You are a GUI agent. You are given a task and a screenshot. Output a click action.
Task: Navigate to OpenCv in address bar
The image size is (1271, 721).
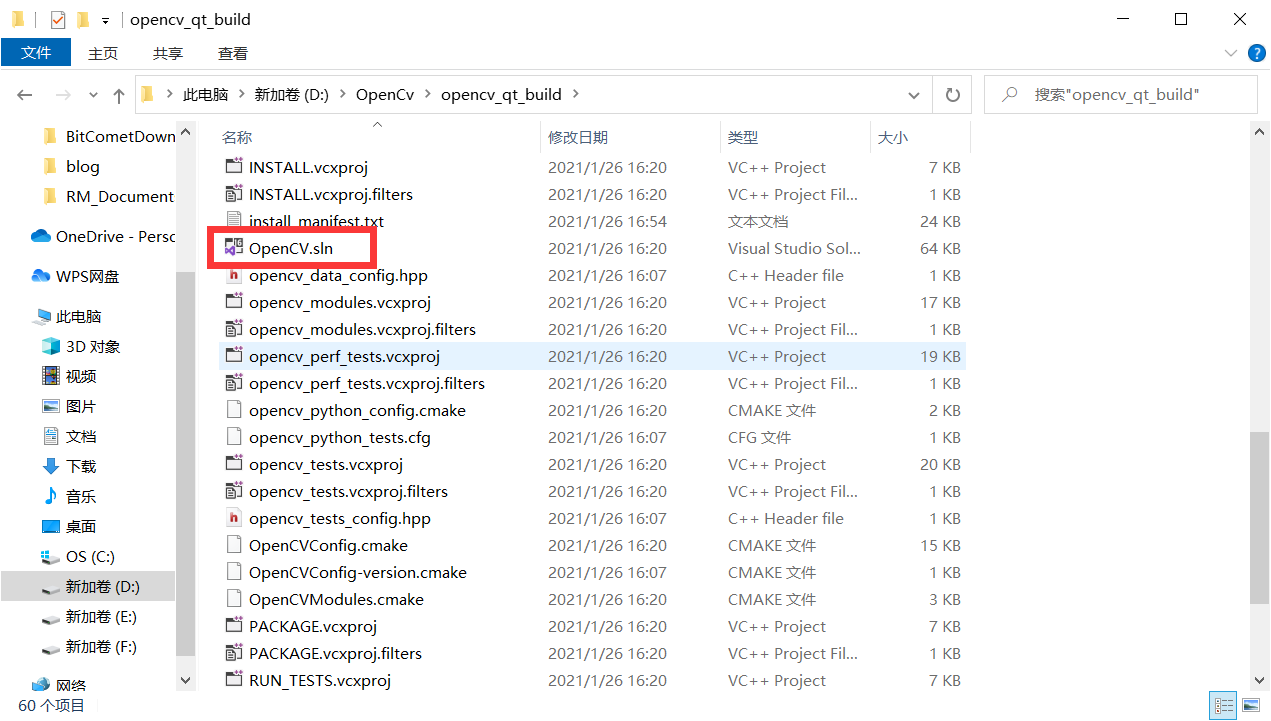pyautogui.click(x=385, y=95)
